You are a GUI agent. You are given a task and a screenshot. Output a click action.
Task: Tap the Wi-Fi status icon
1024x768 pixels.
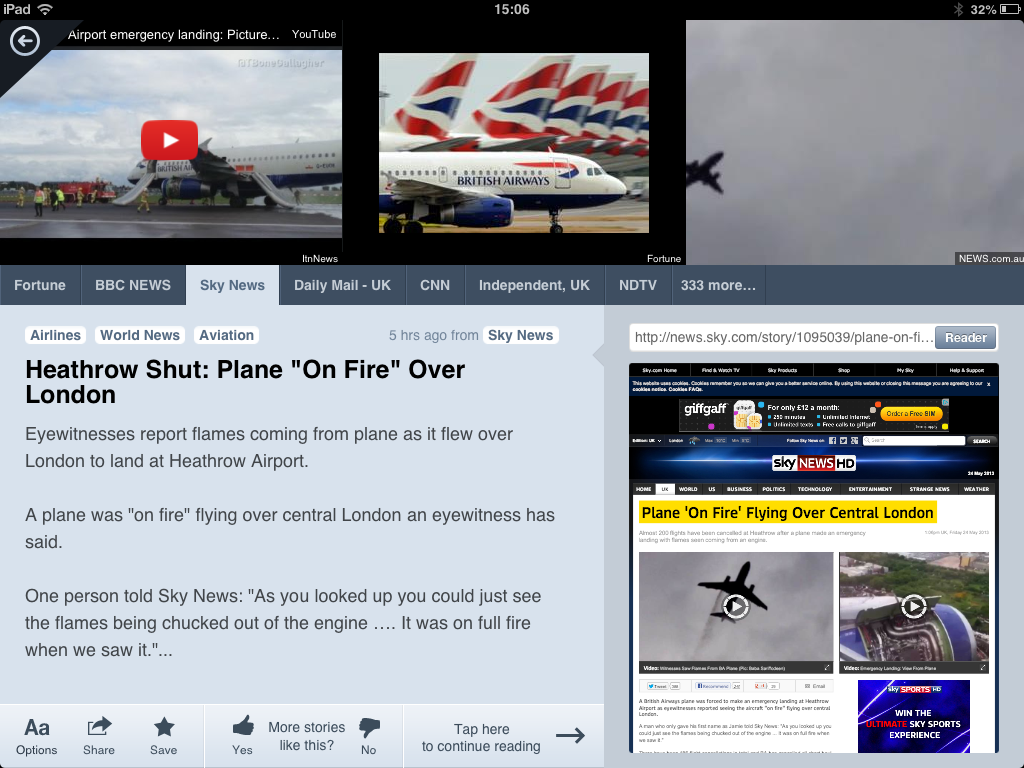pos(45,9)
